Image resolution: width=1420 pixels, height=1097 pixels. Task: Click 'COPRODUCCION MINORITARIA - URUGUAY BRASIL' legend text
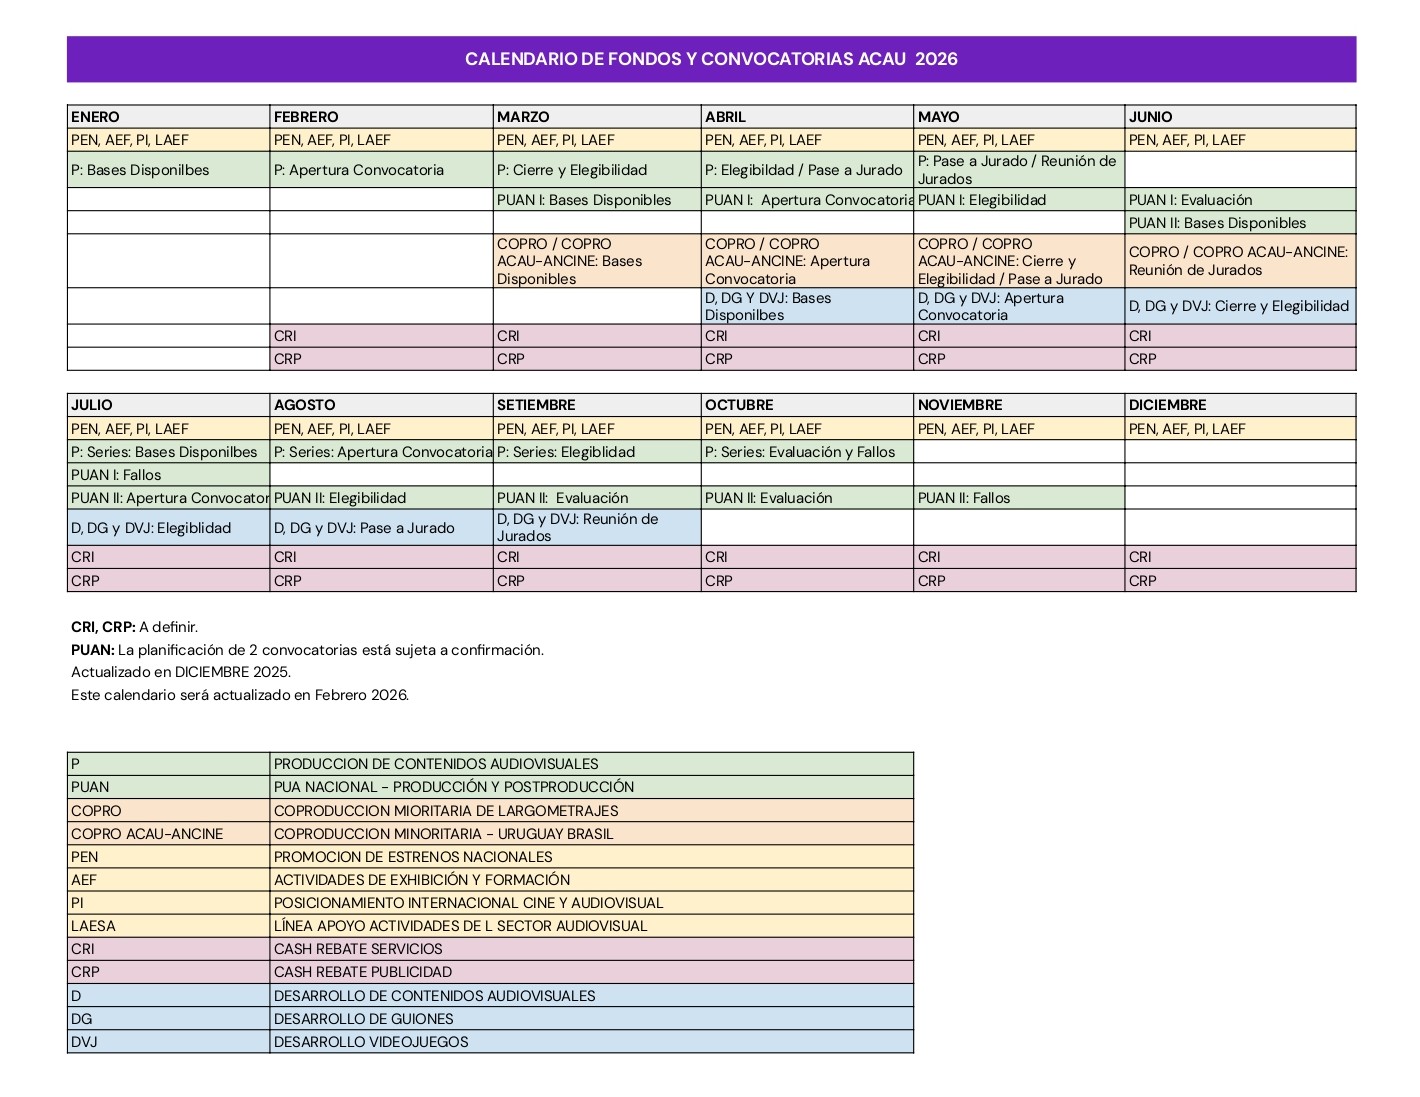click(x=444, y=834)
